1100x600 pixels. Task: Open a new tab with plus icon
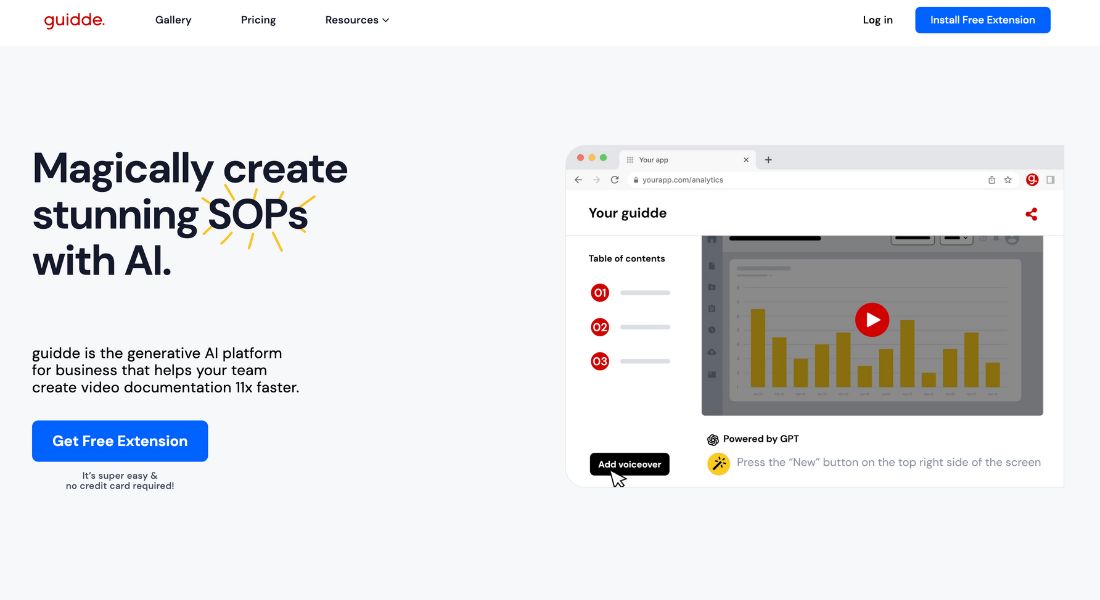click(768, 160)
